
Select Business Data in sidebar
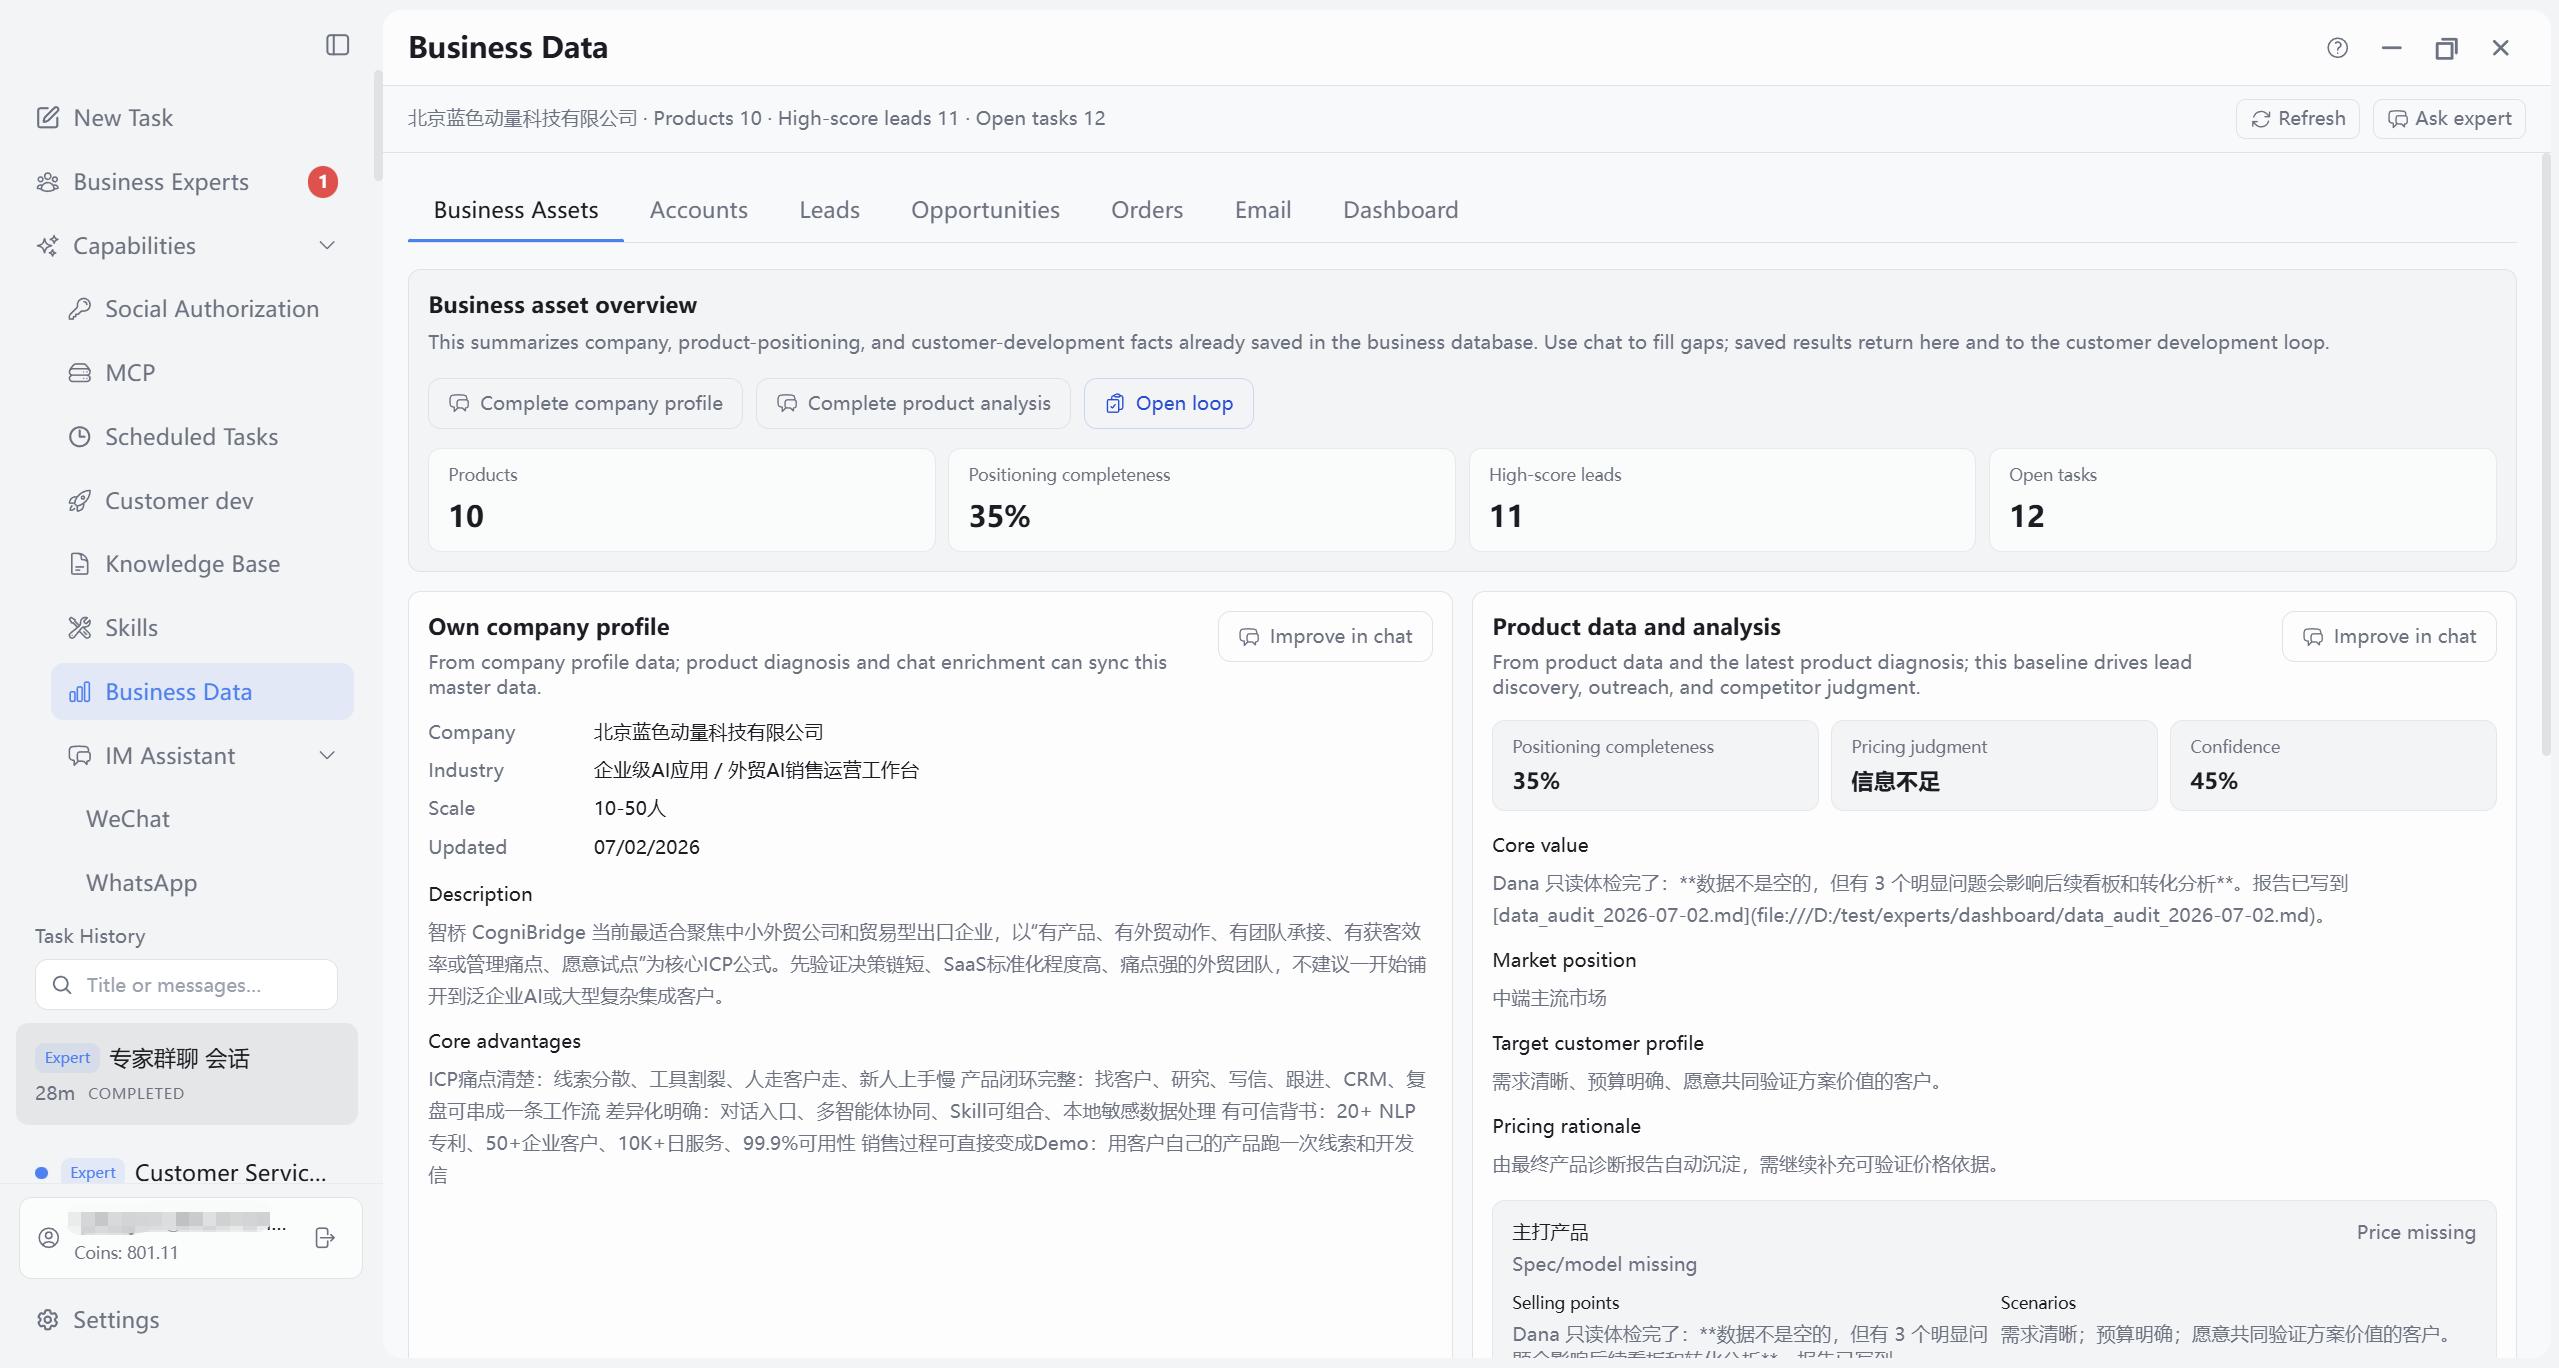(x=202, y=692)
